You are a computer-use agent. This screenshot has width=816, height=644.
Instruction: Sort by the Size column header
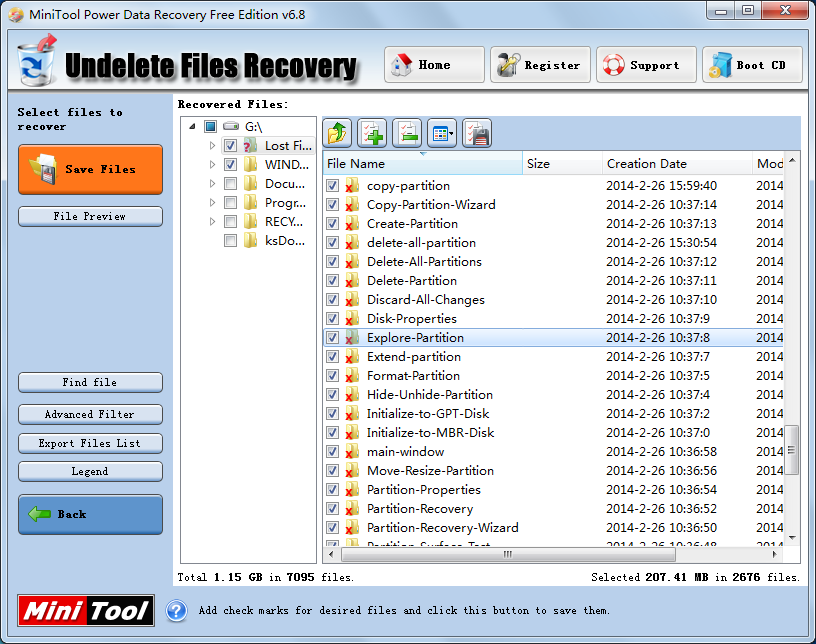tap(562, 163)
